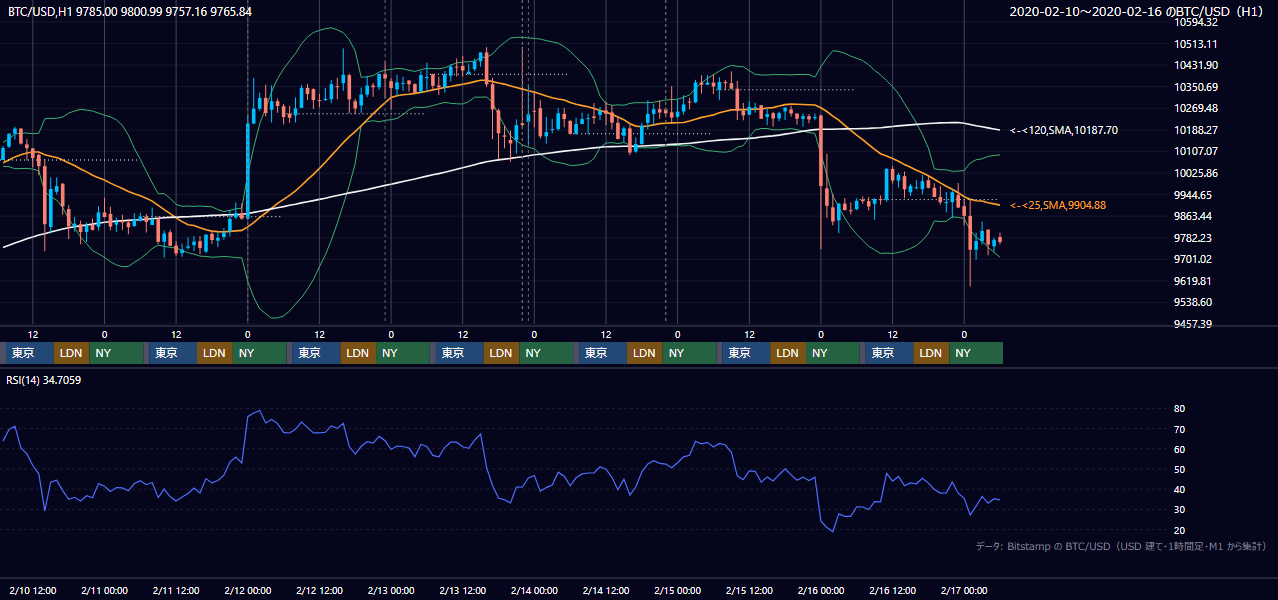This screenshot has height=600, width=1278.
Task: Click the 2/12 12:00 time axis label
Action: [x=319, y=590]
